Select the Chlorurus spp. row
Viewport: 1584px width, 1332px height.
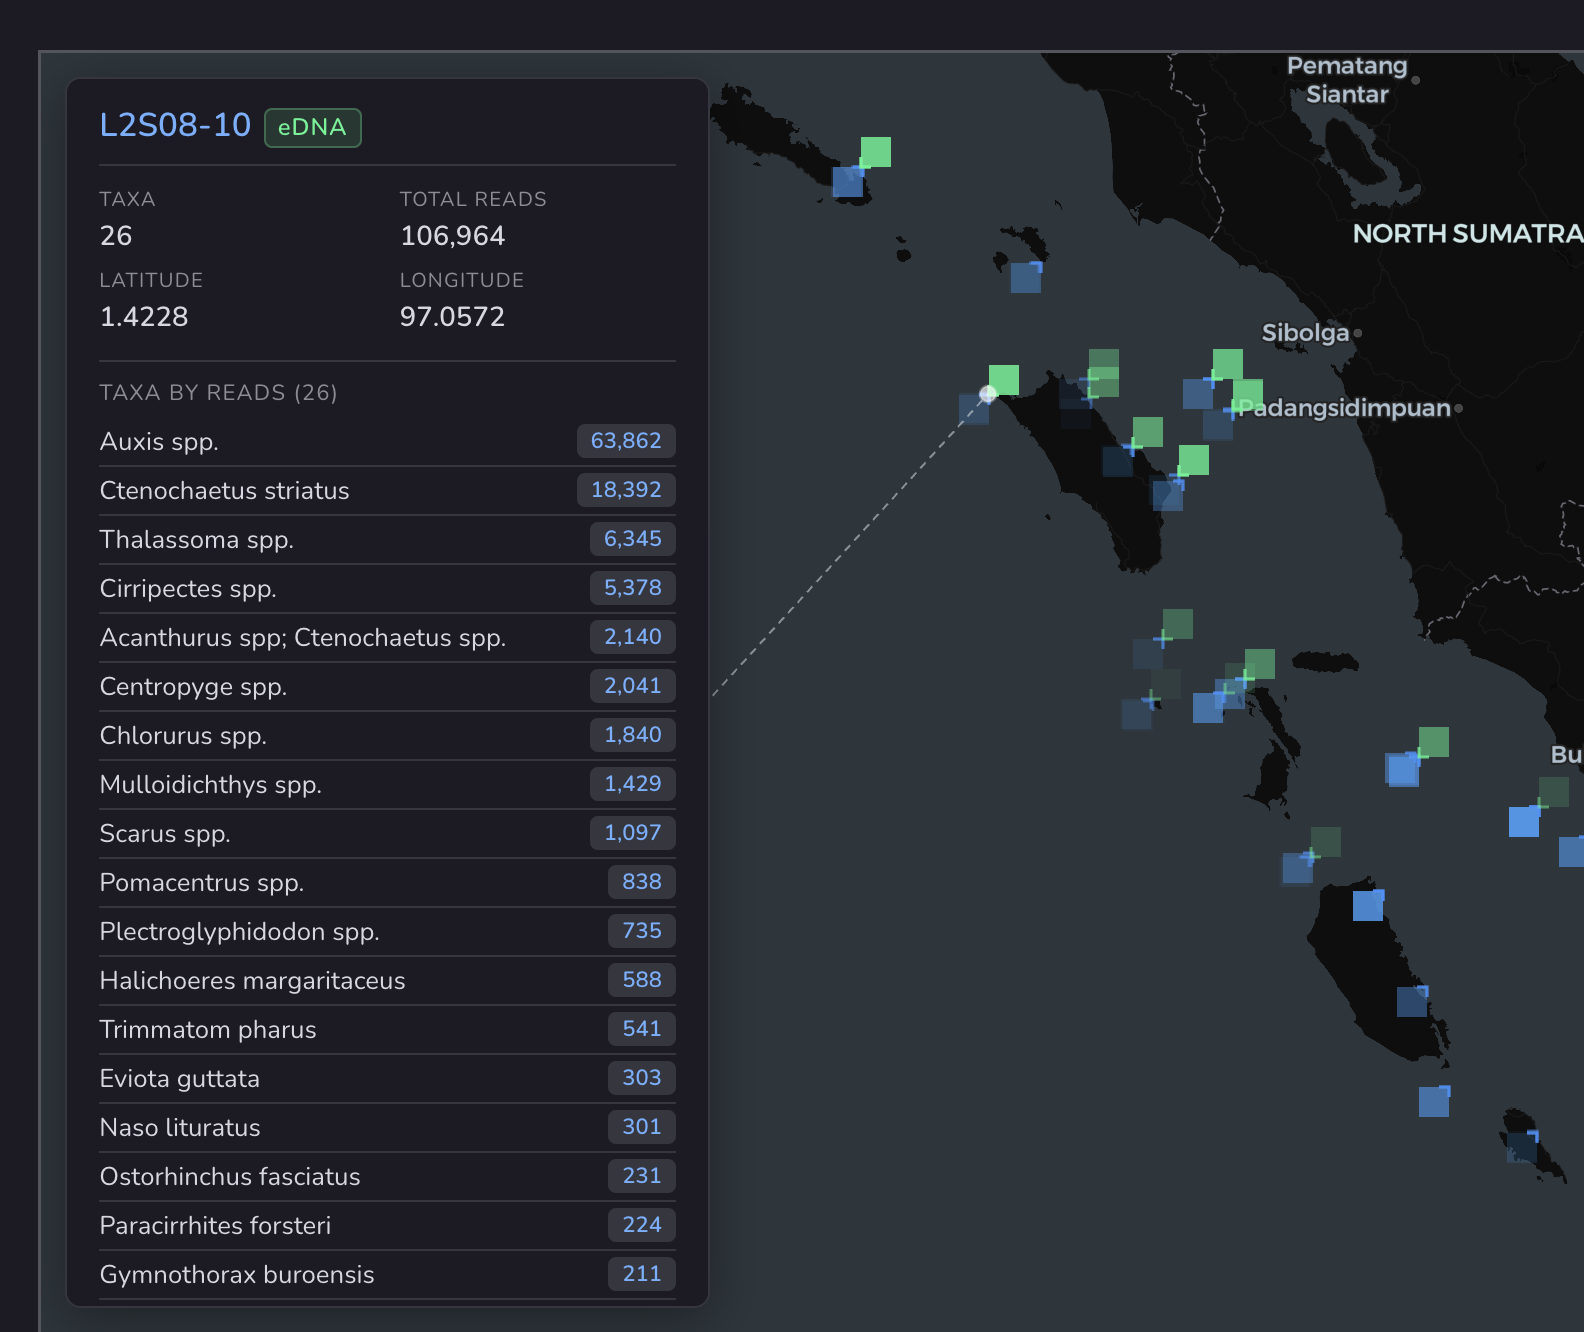(387, 735)
